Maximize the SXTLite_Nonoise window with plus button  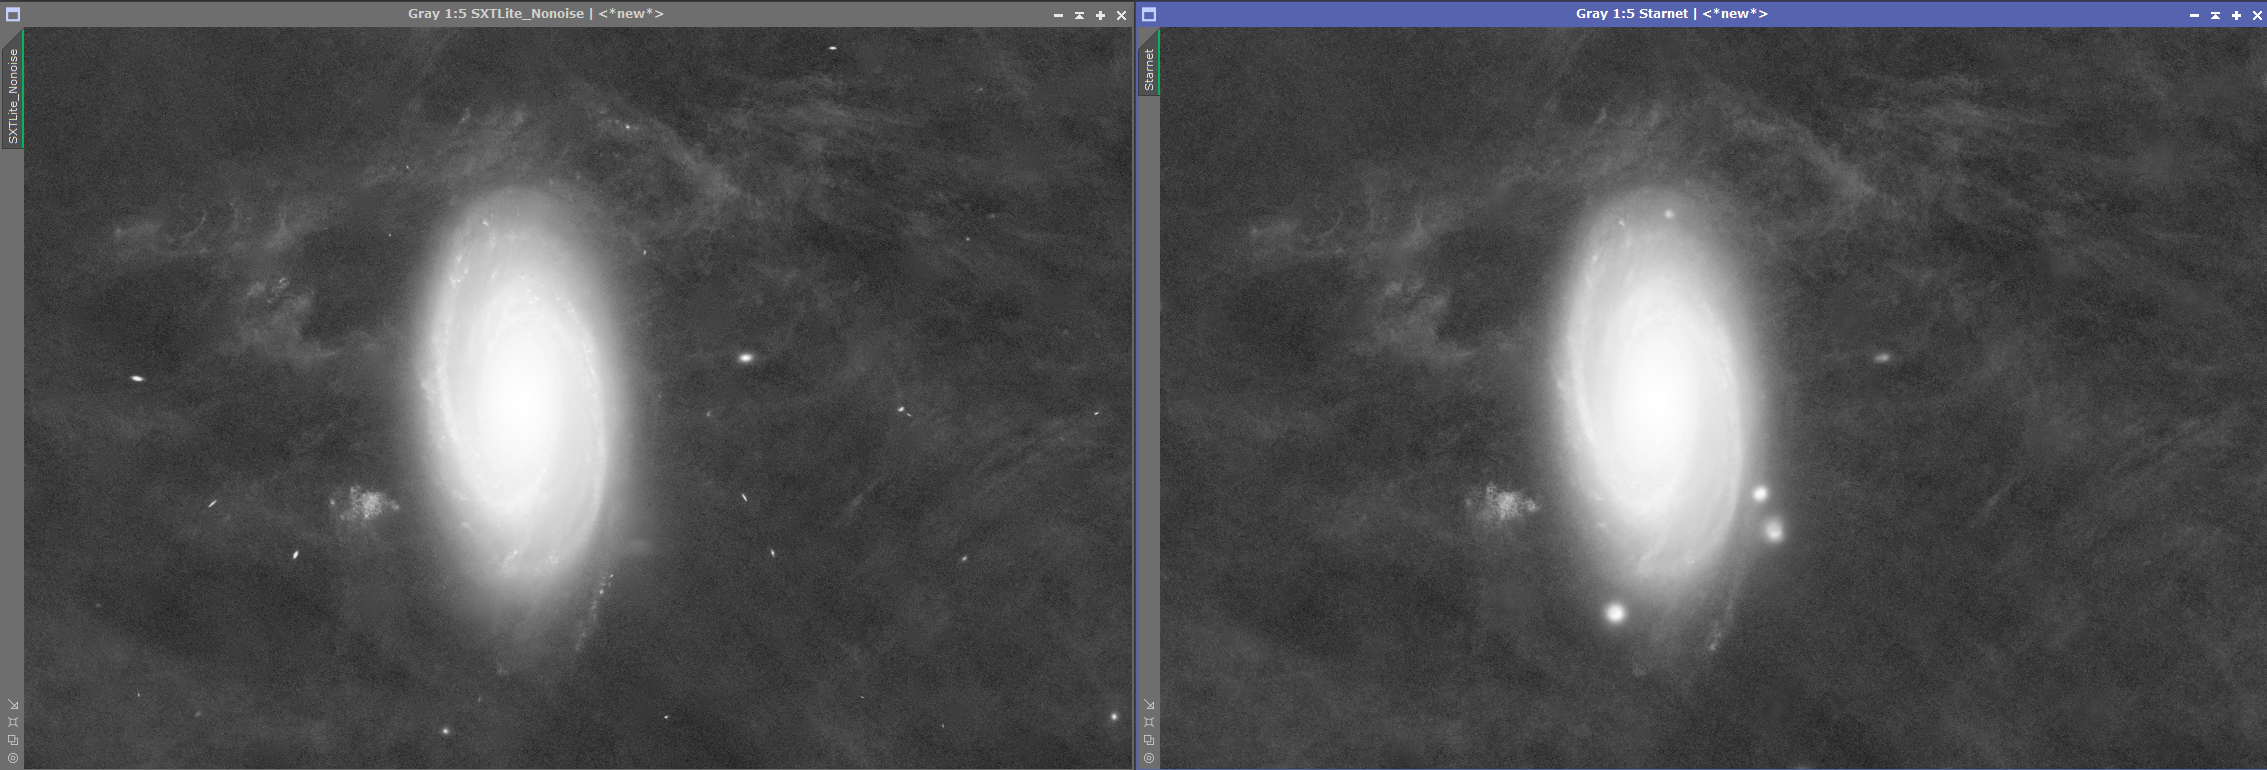click(x=1100, y=15)
